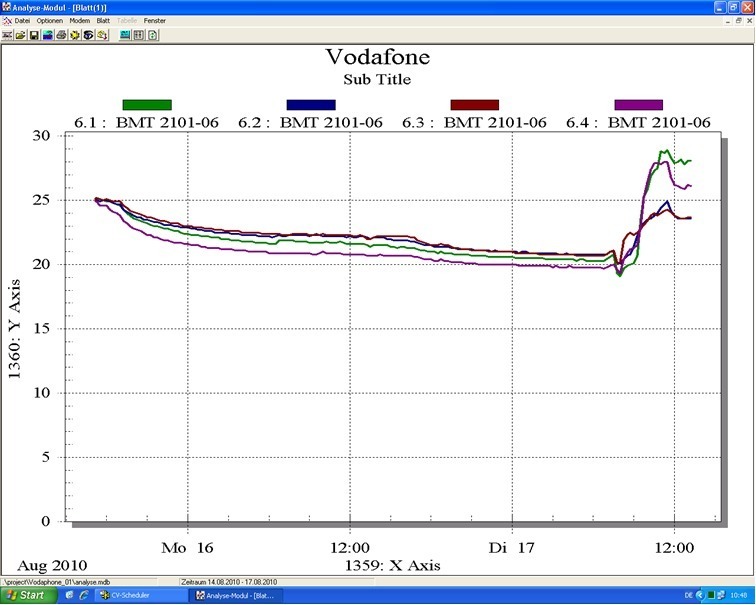The height and width of the screenshot is (605, 756).
Task: Minimize the inner document window
Action: [x=728, y=21]
